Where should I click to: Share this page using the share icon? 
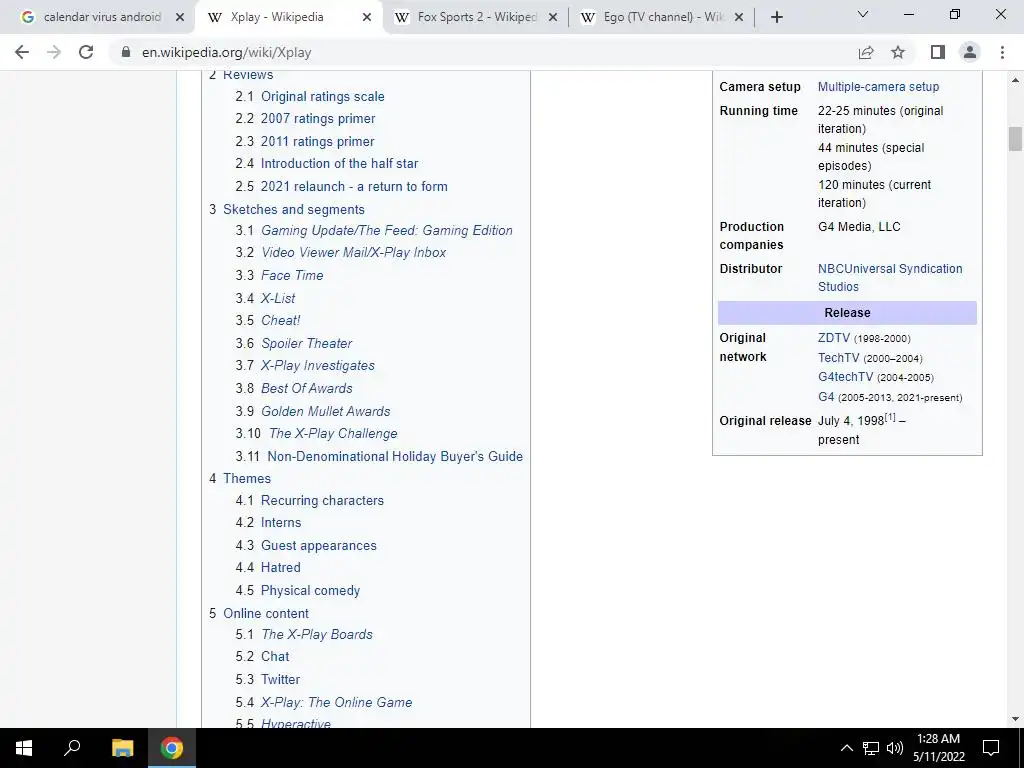(866, 52)
